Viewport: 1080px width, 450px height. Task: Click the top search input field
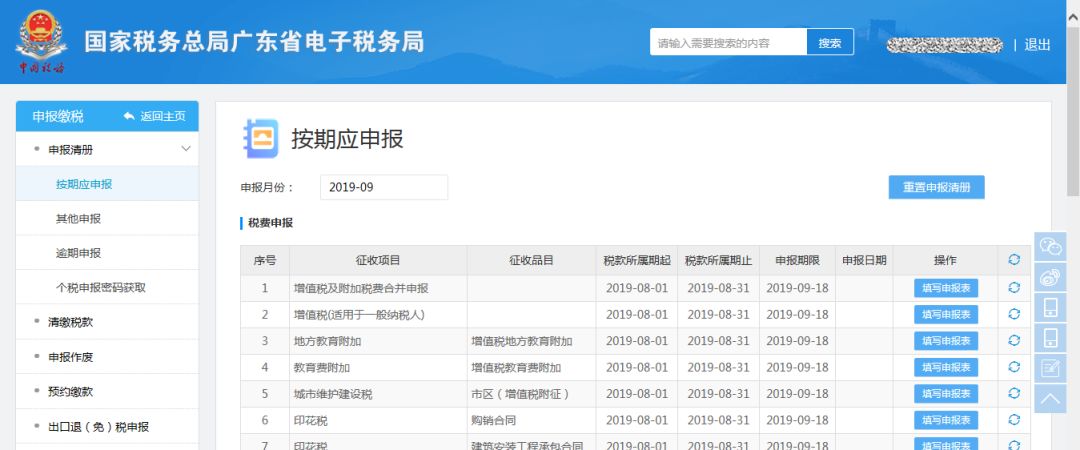click(727, 43)
